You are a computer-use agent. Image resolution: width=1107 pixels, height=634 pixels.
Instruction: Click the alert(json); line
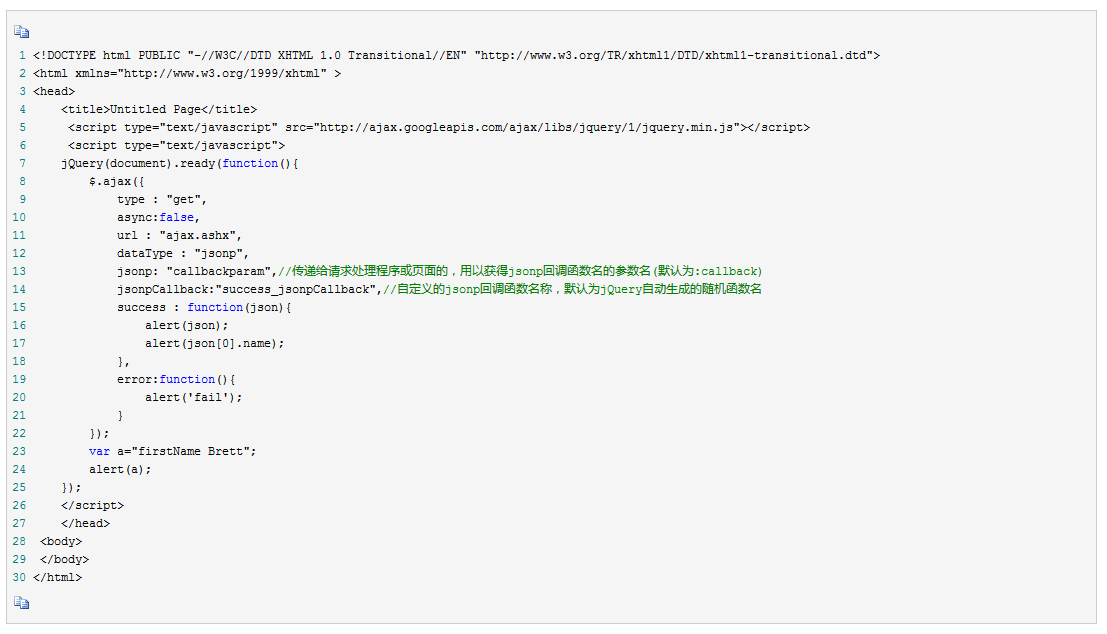coord(187,325)
